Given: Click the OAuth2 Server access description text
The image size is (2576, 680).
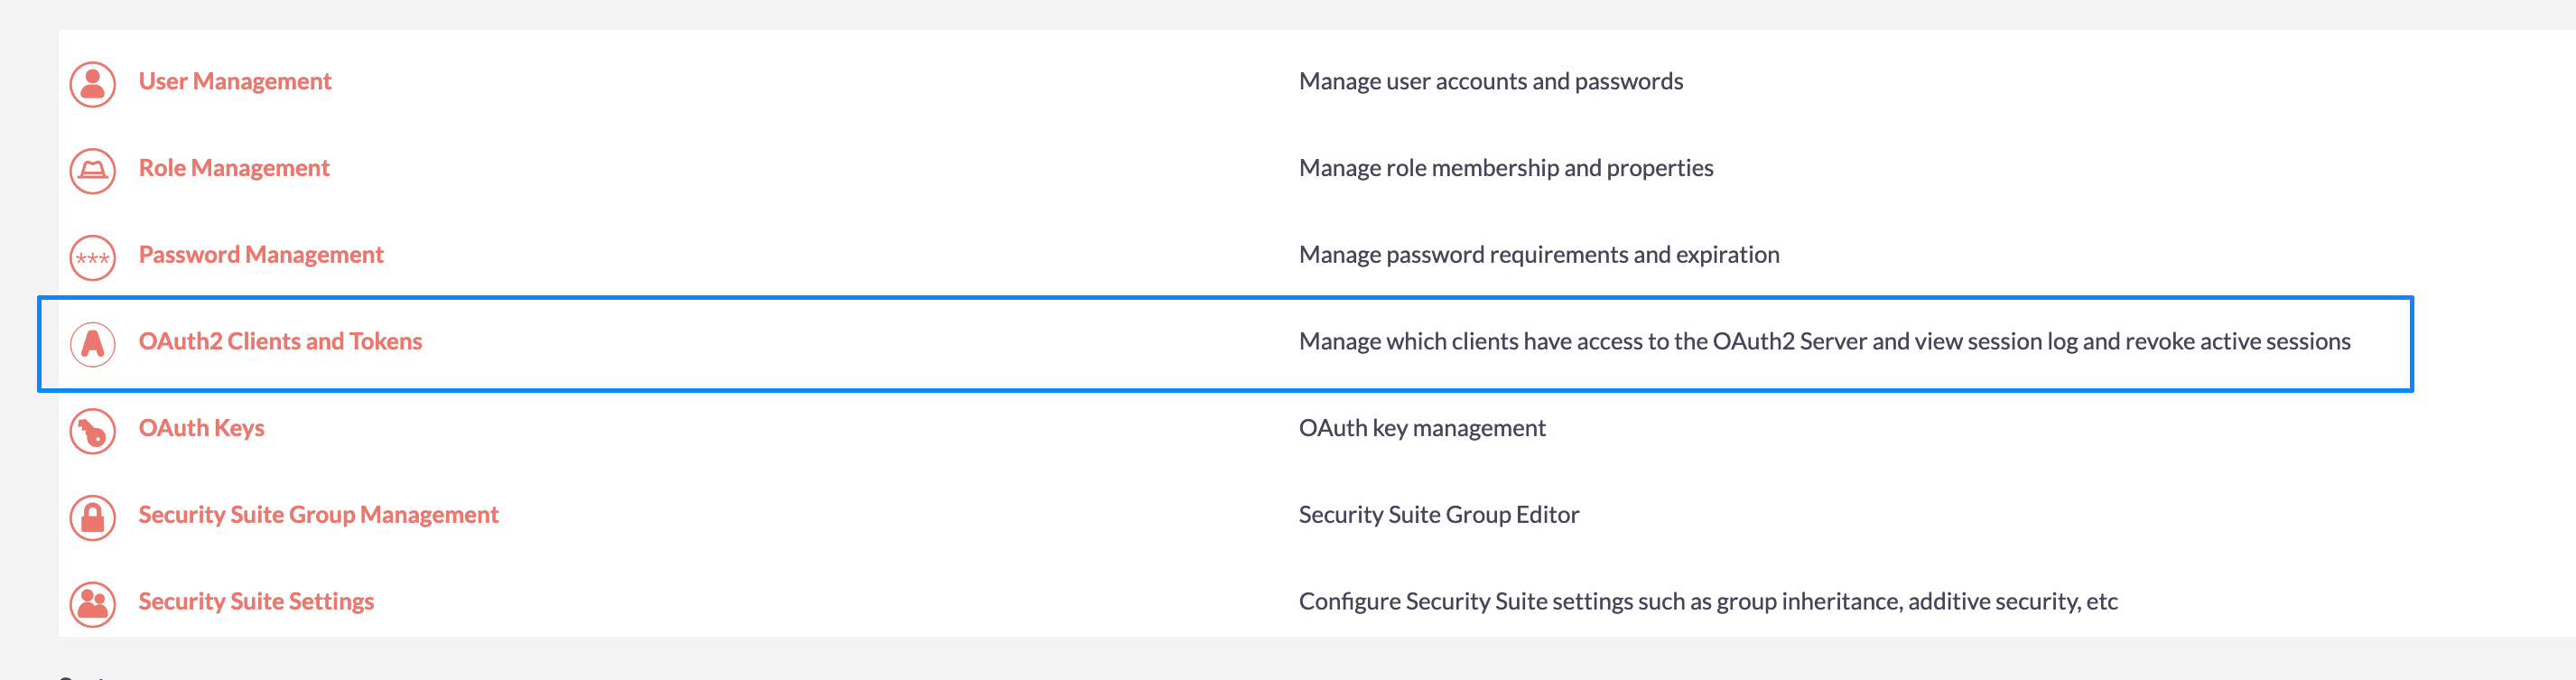Looking at the screenshot, I should [1824, 342].
